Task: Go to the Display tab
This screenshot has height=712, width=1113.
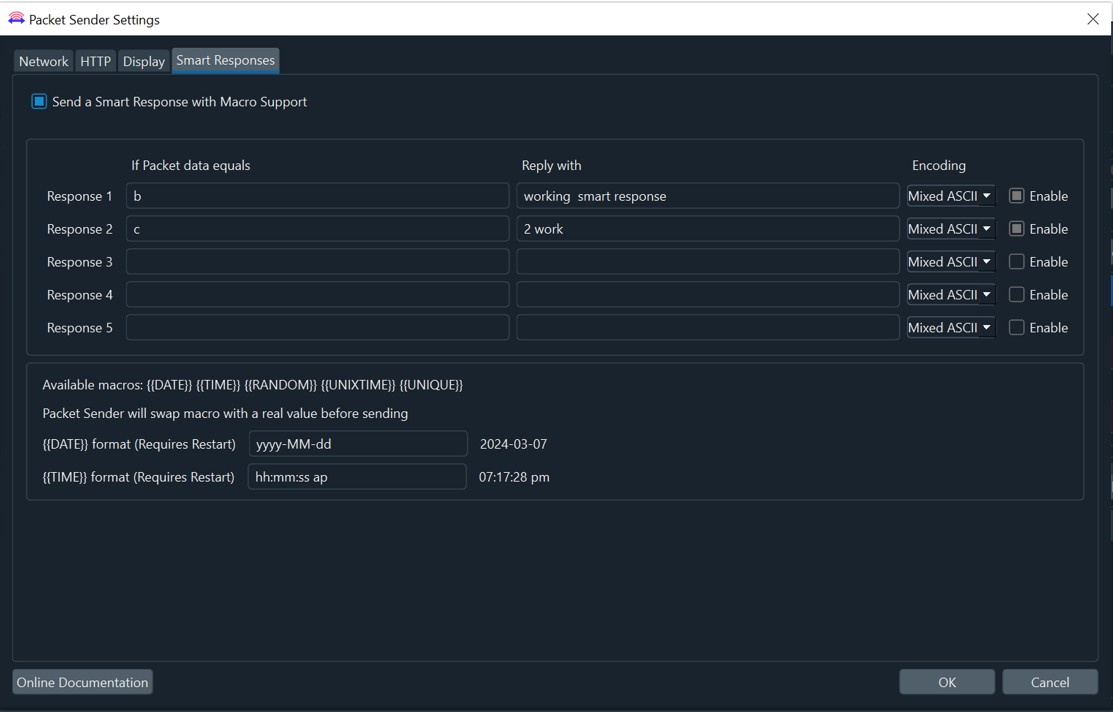Action: tap(143, 61)
